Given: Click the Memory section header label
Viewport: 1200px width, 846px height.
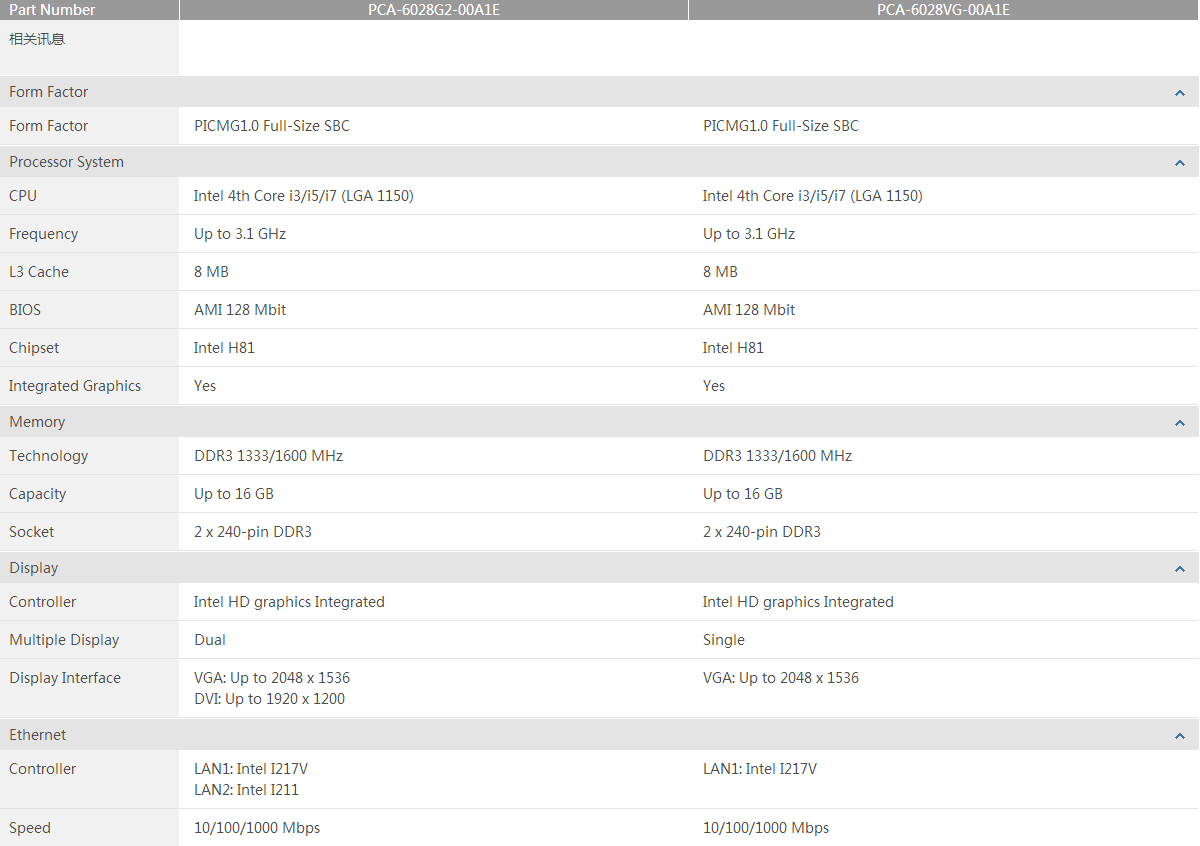Looking at the screenshot, I should pyautogui.click(x=37, y=422).
